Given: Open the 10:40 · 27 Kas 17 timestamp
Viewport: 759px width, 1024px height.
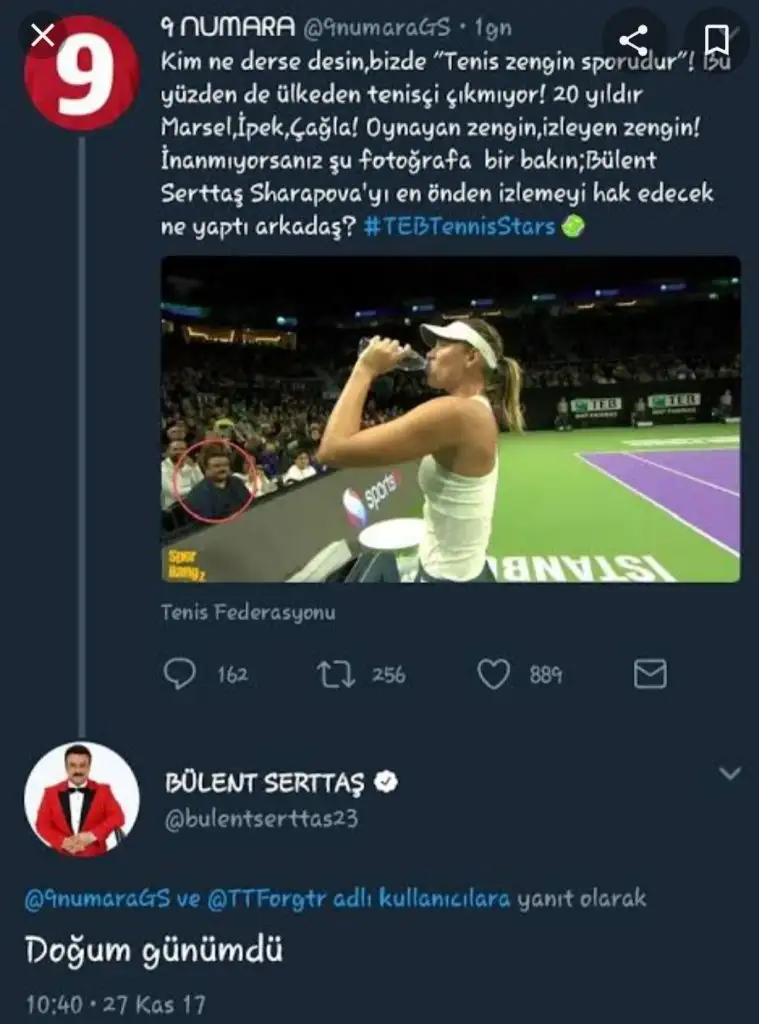Looking at the screenshot, I should [115, 1003].
